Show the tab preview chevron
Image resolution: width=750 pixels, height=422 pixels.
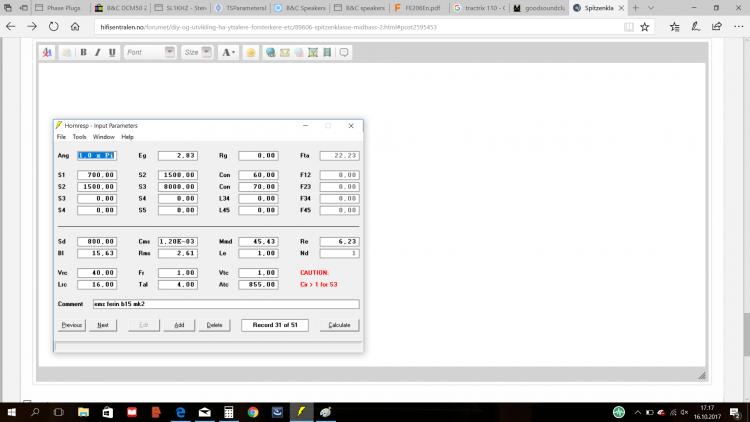(x=651, y=8)
